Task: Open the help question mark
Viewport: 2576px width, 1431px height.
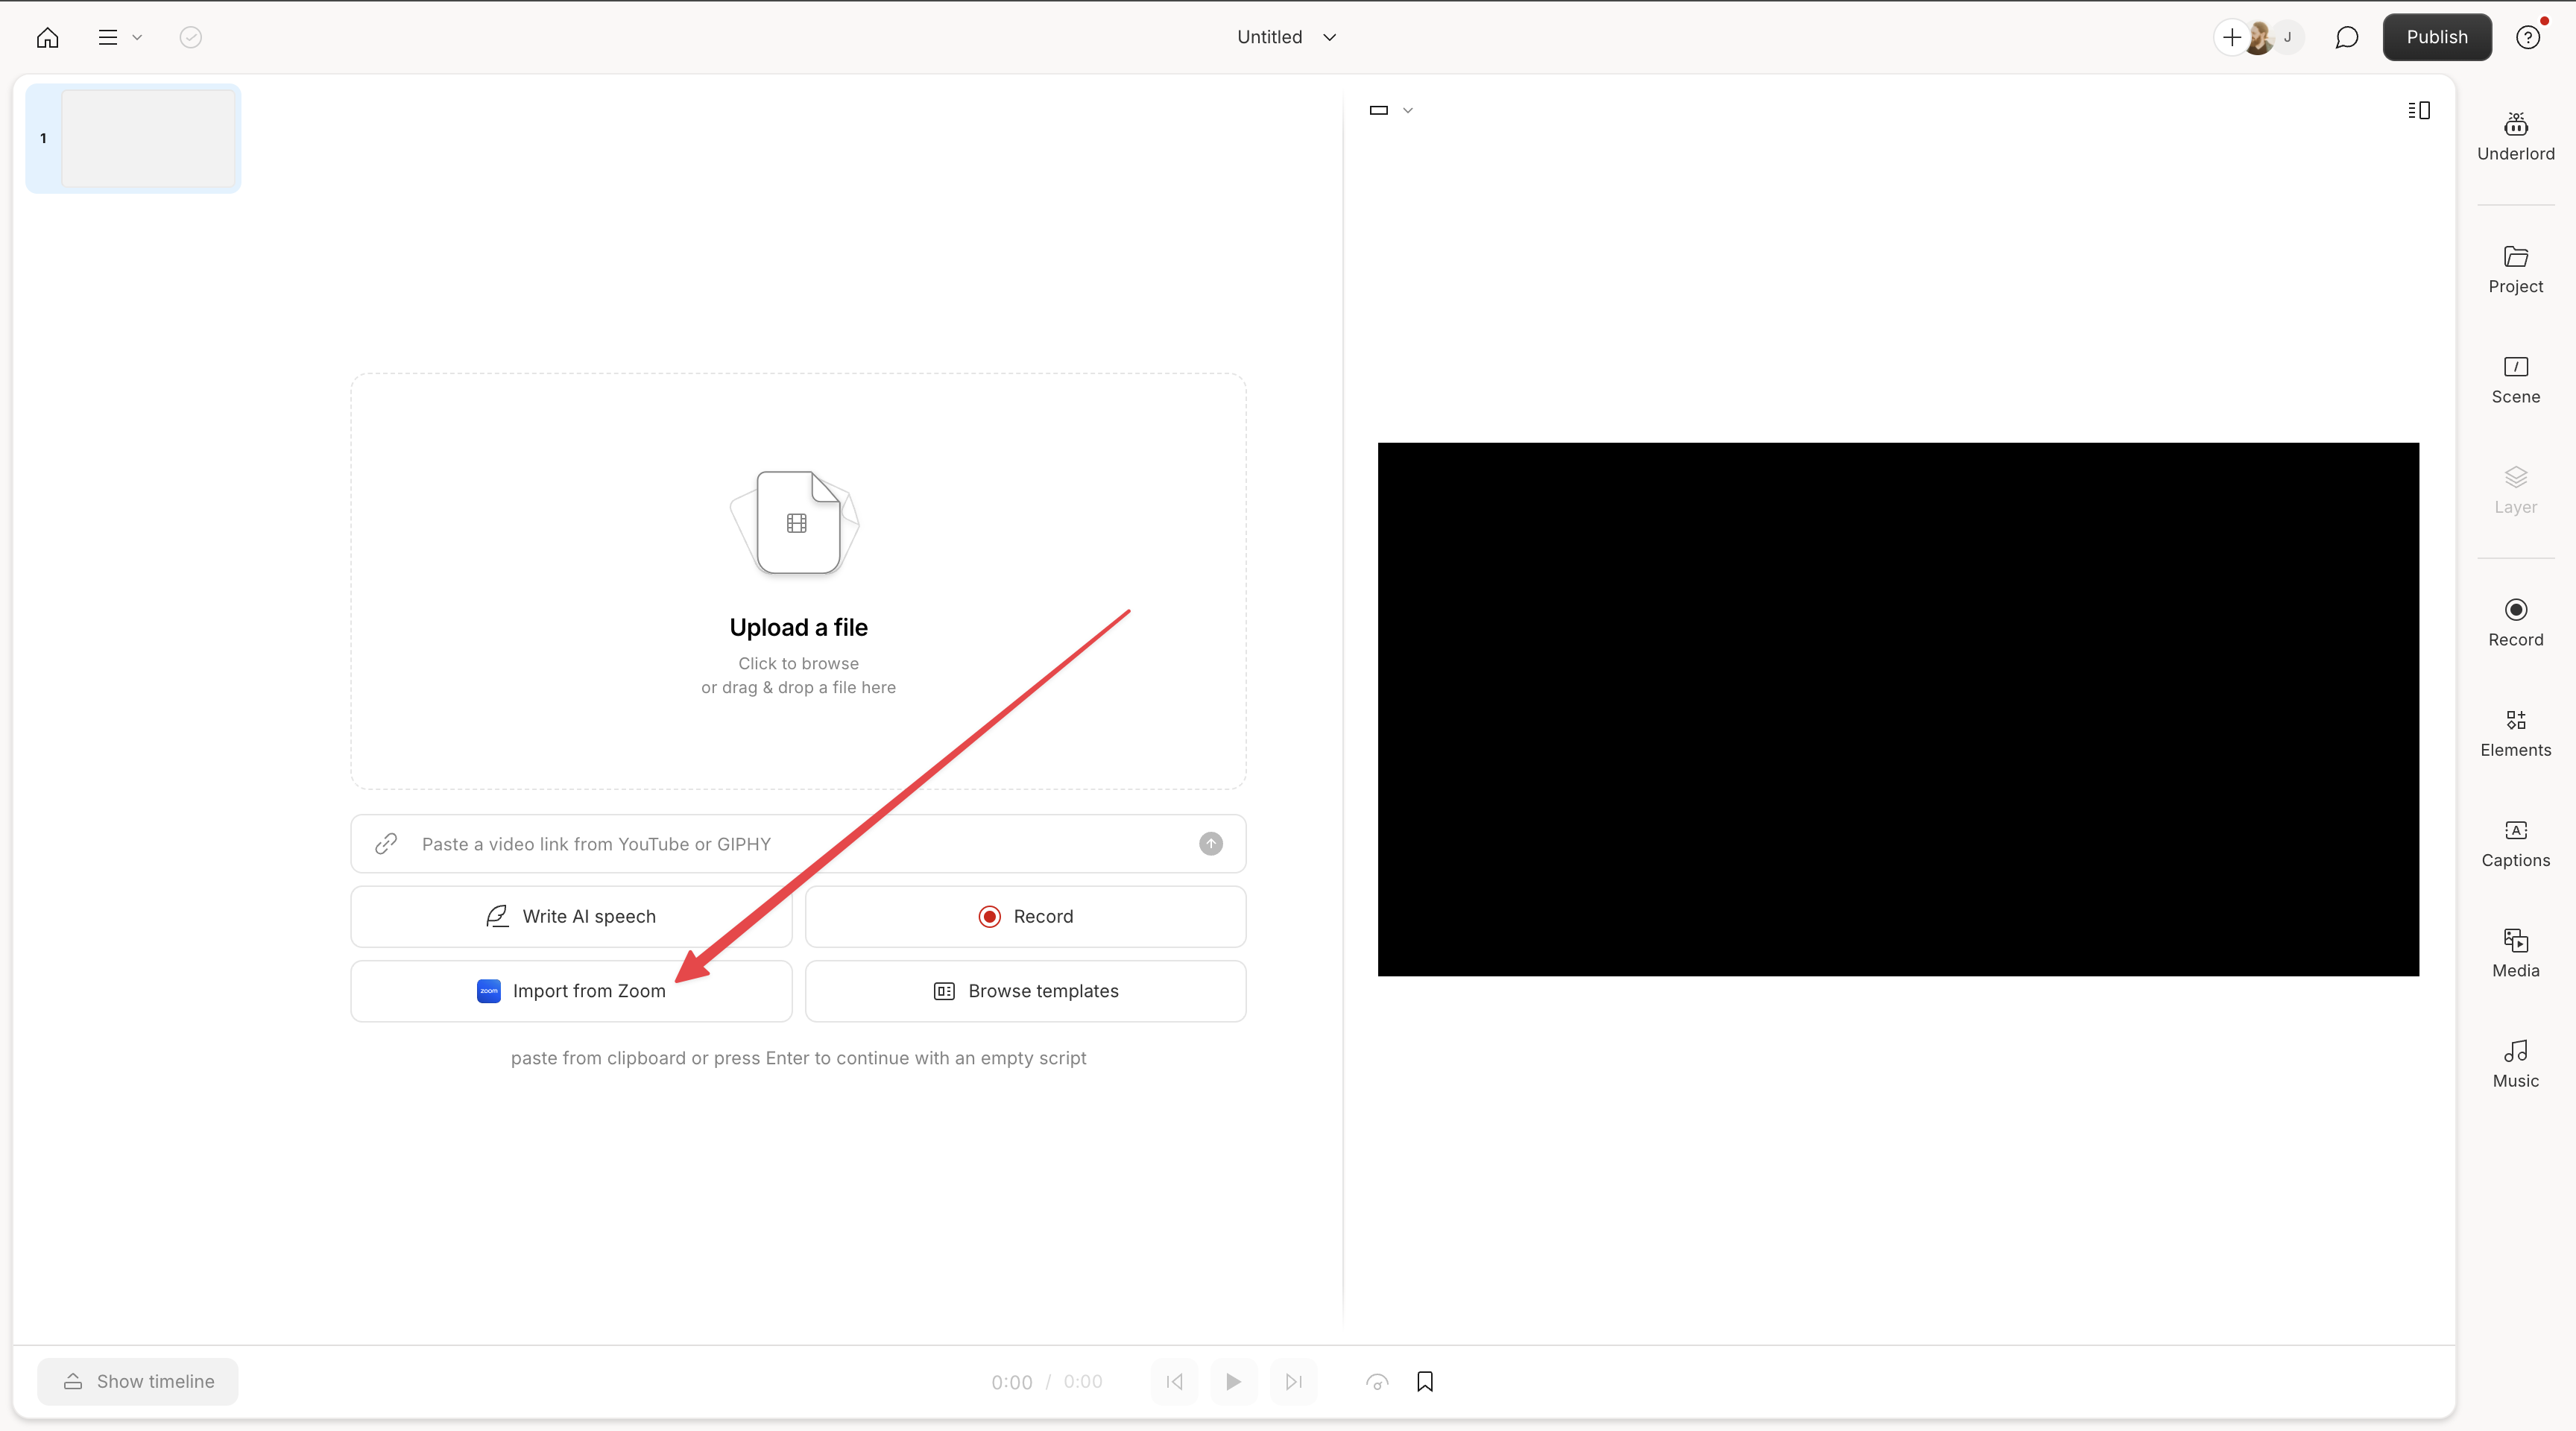Action: pos(2527,37)
